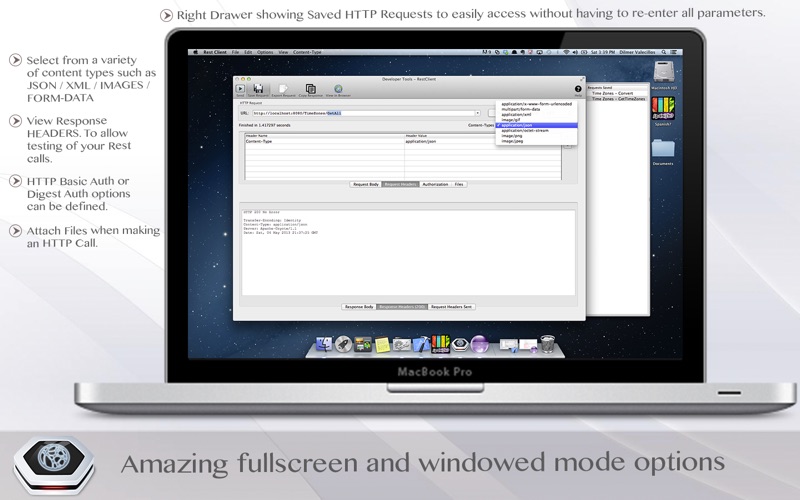Image resolution: width=800 pixels, height=500 pixels.
Task: Choose application/xml content type
Action: [x=536, y=115]
